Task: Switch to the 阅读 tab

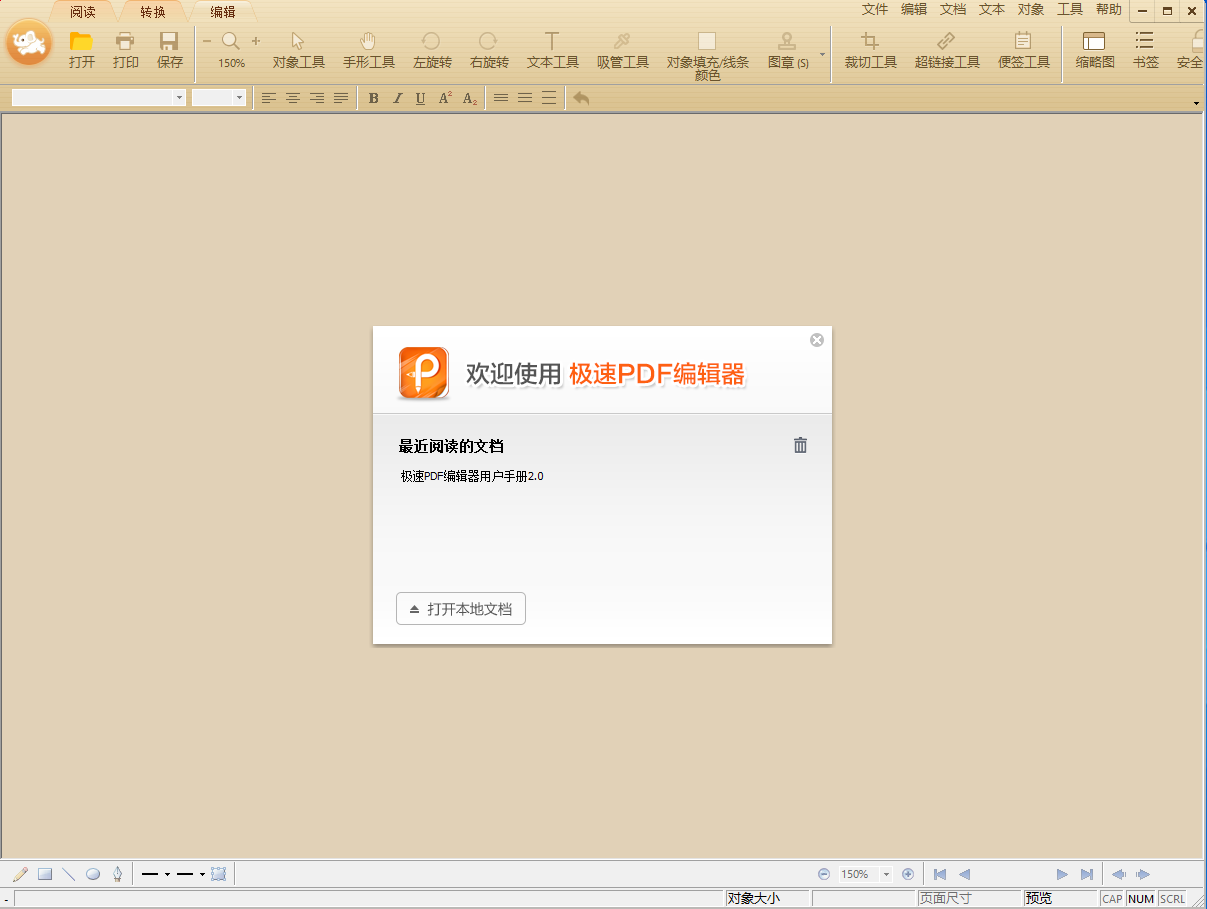Action: (83, 12)
